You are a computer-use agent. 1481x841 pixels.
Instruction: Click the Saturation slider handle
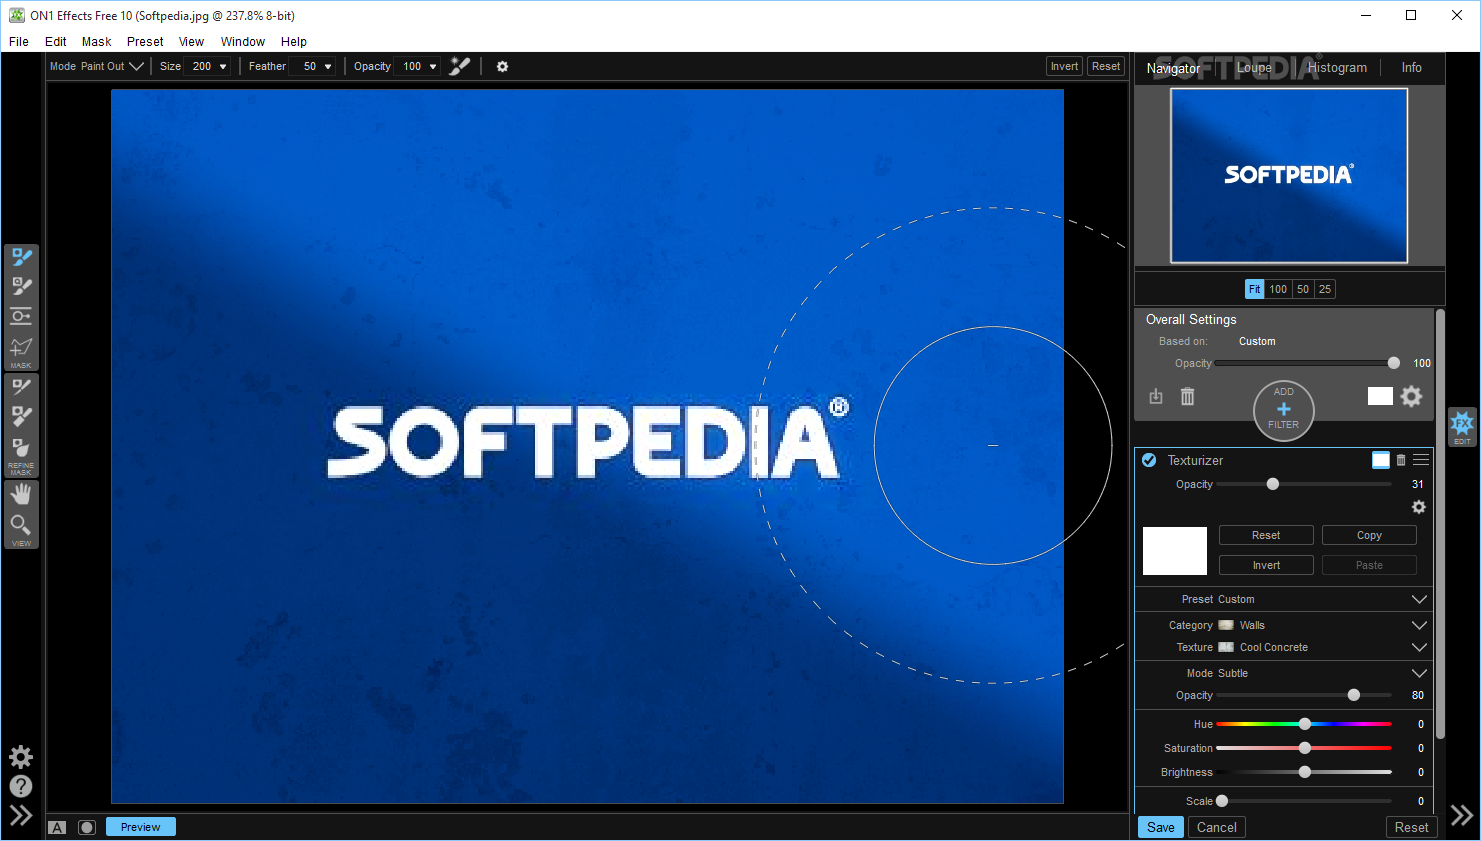point(1305,748)
